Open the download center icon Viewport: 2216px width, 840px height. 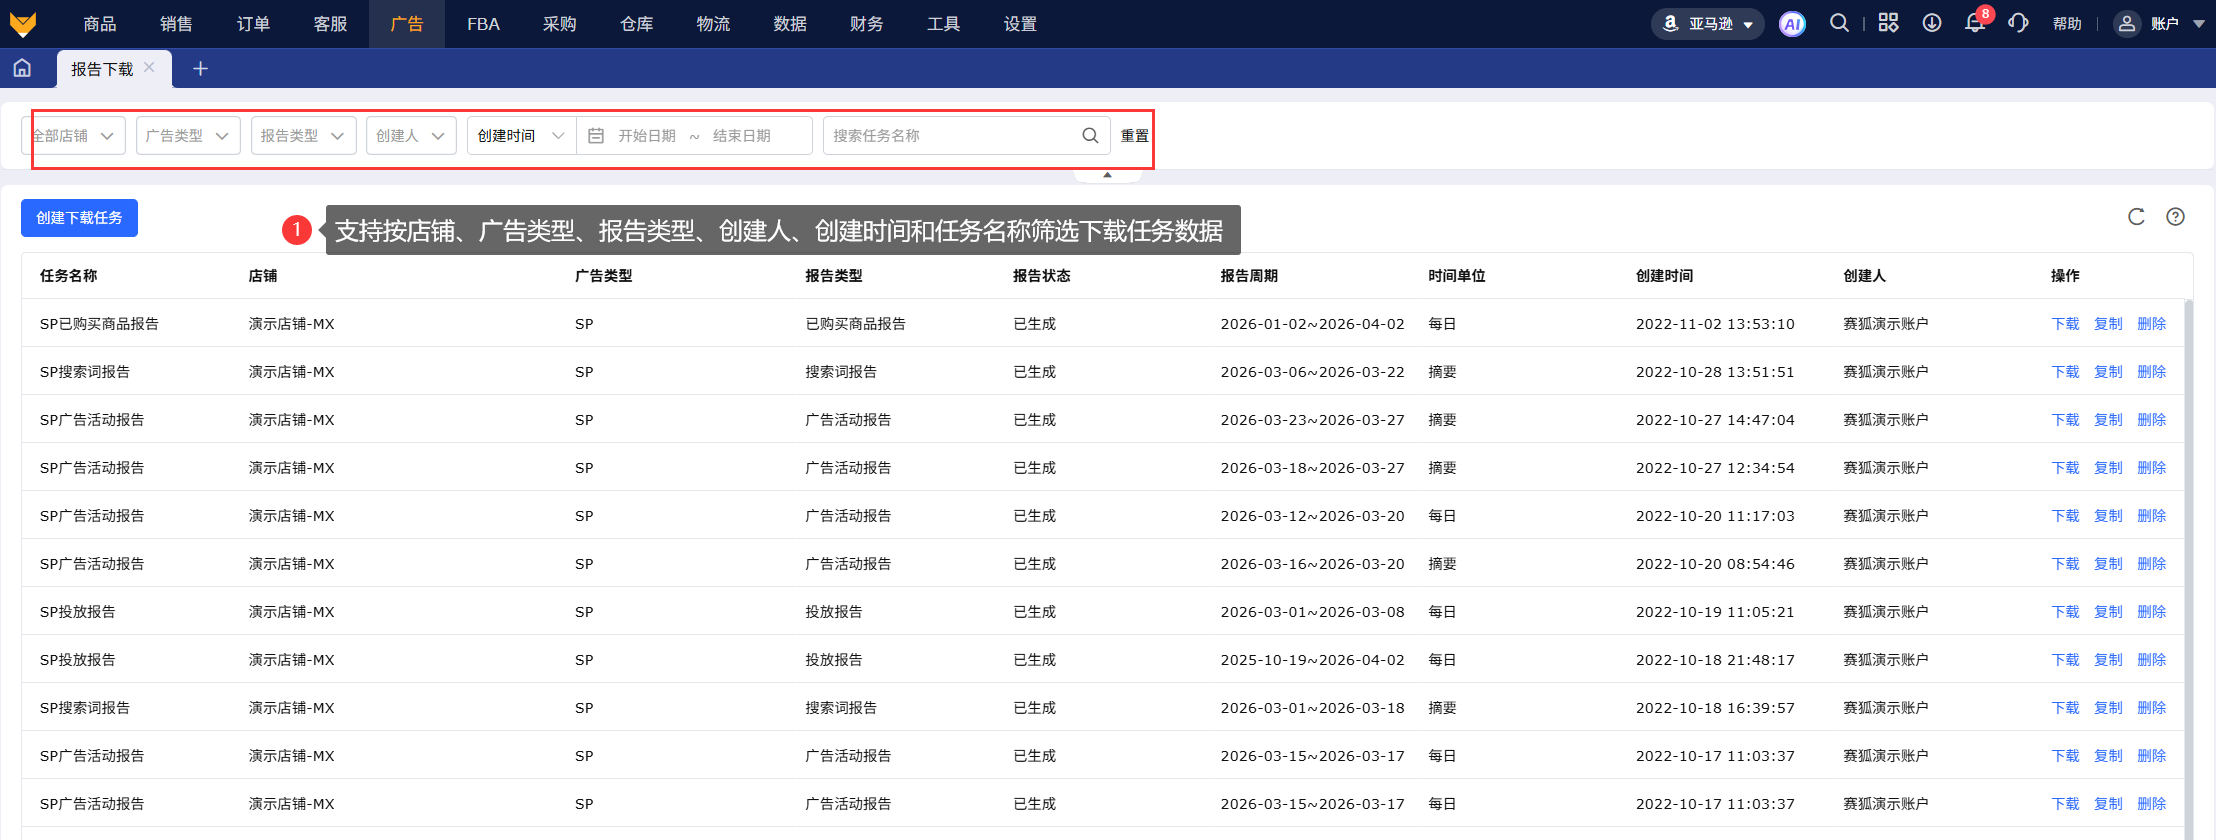(x=1932, y=23)
